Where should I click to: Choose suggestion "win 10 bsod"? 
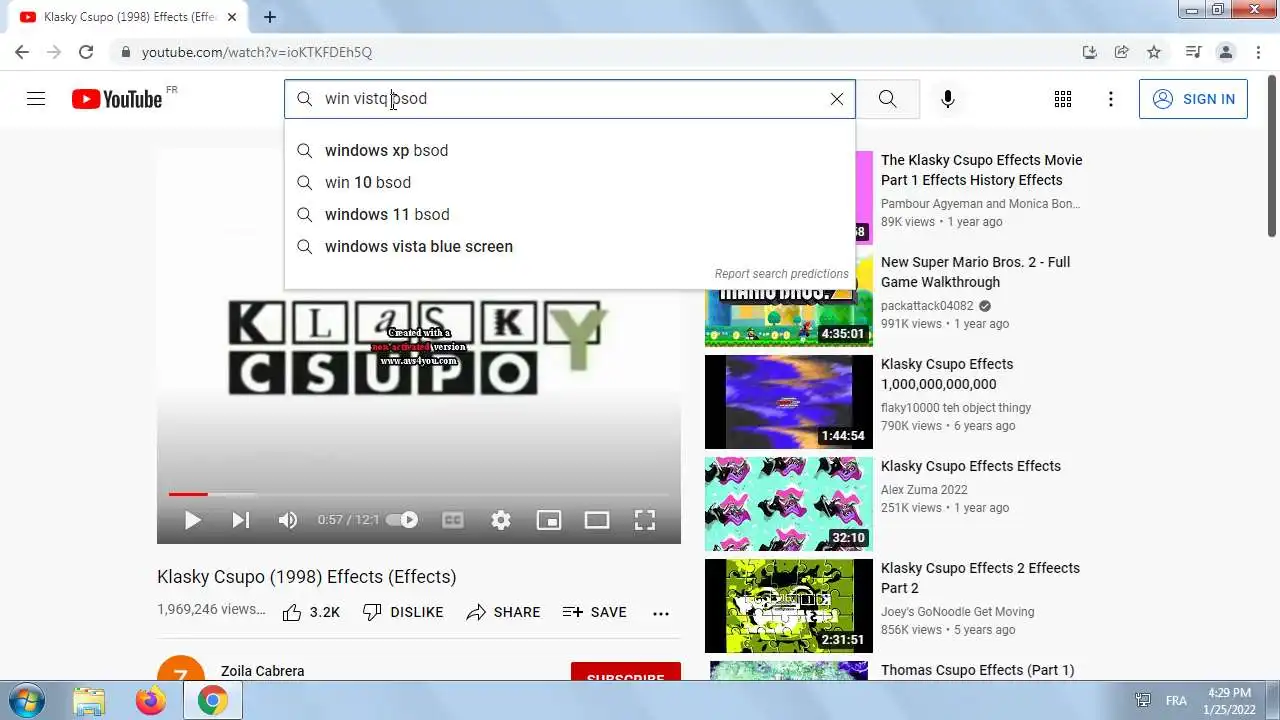(570, 182)
